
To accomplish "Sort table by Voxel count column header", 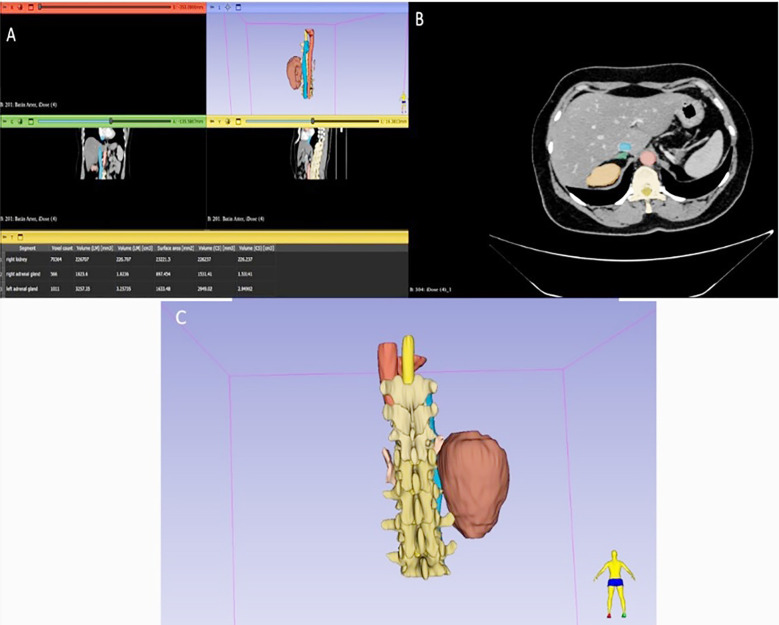I will [62, 248].
